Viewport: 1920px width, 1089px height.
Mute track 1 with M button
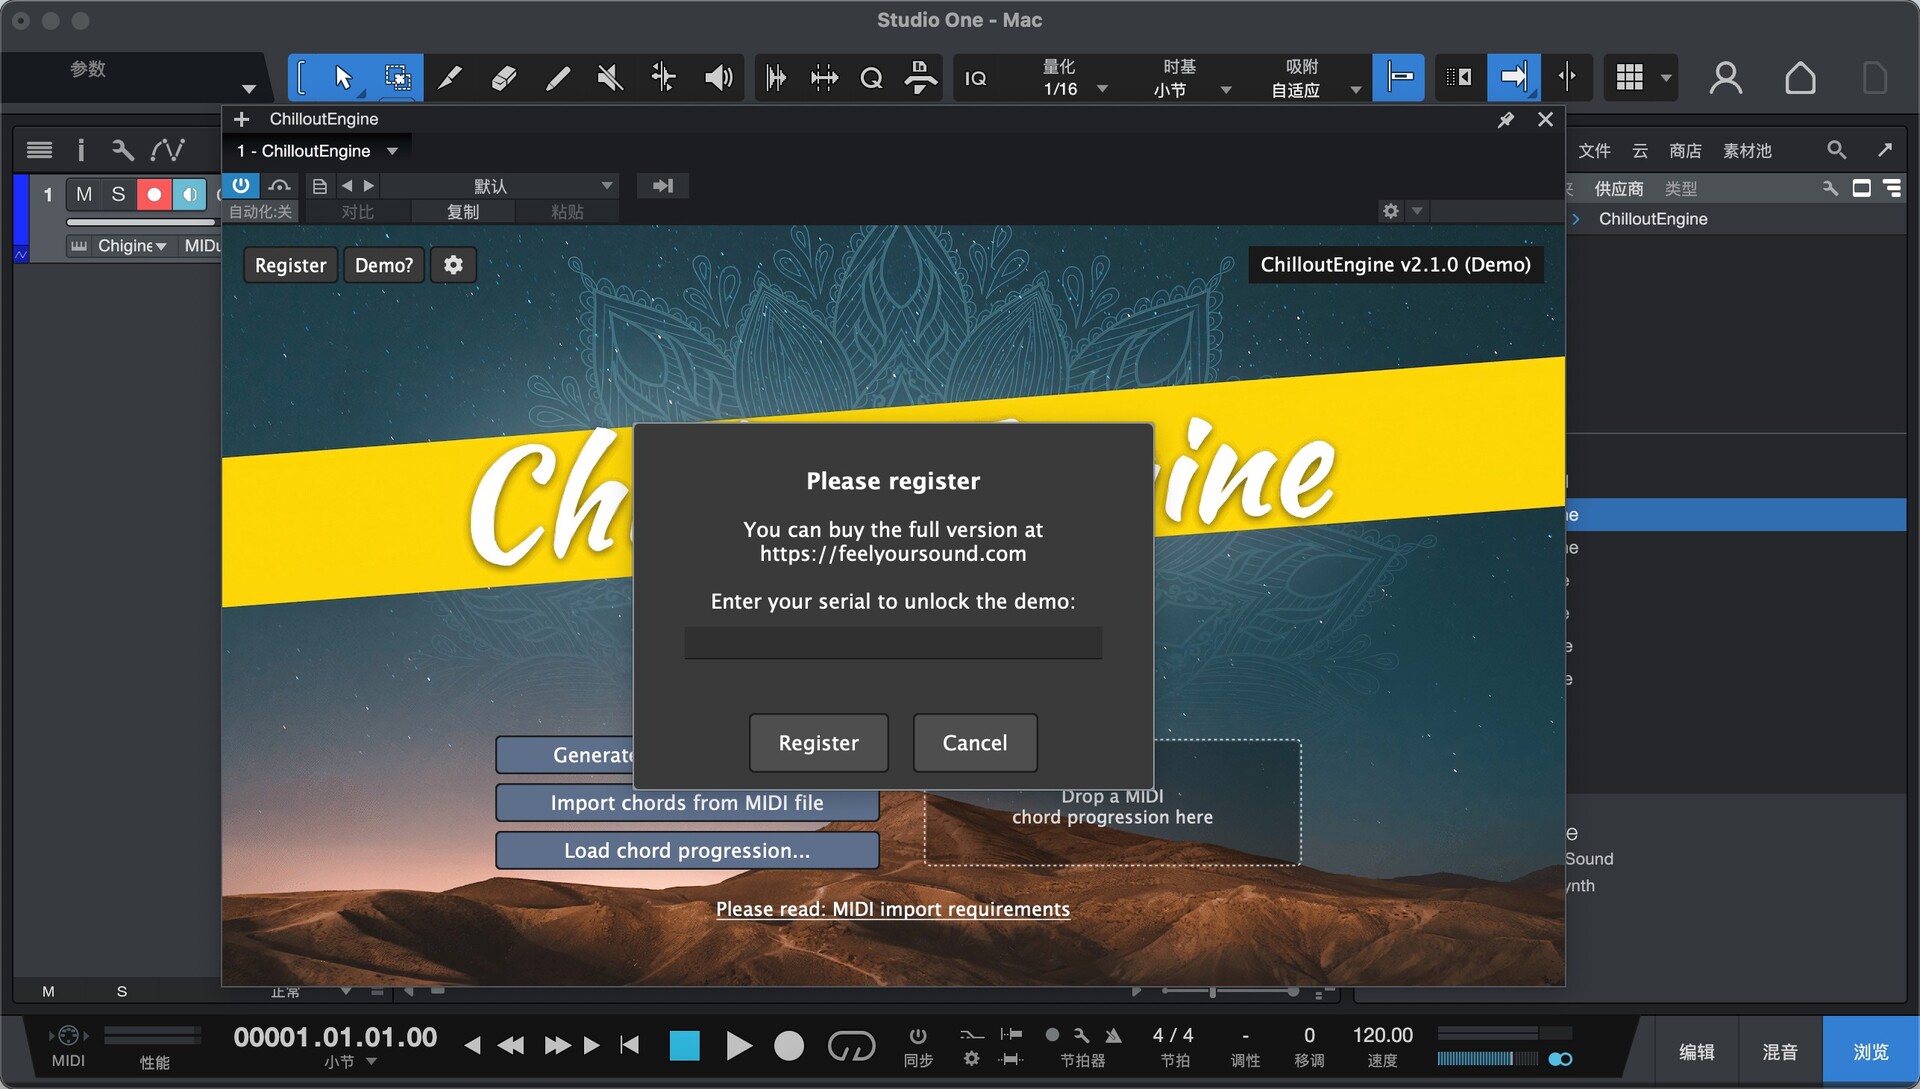84,194
